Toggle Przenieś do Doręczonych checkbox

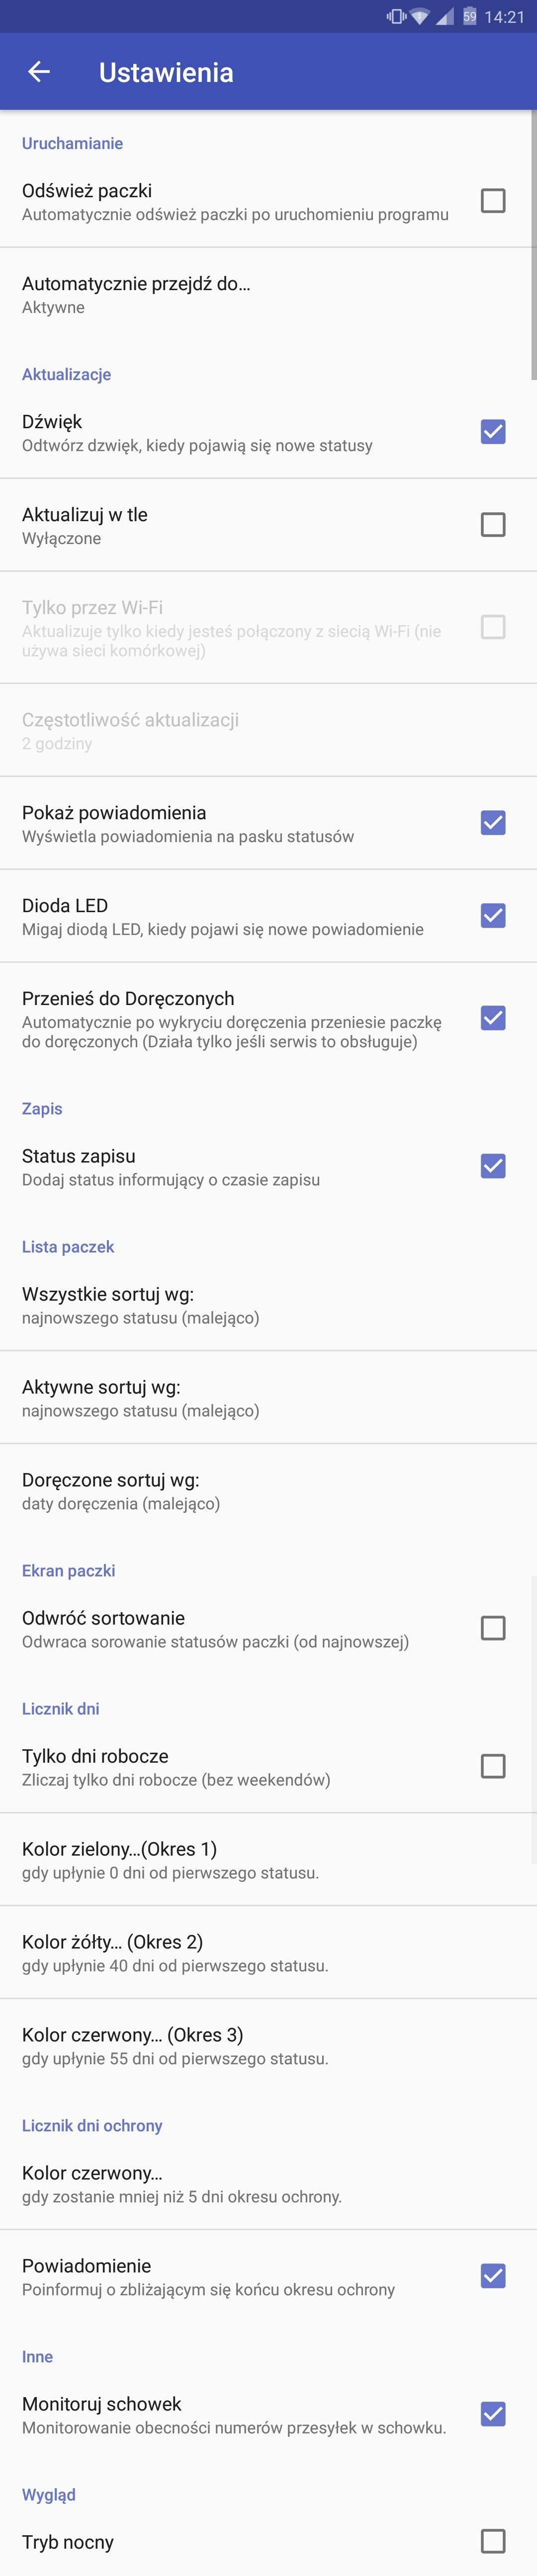pyautogui.click(x=493, y=1019)
